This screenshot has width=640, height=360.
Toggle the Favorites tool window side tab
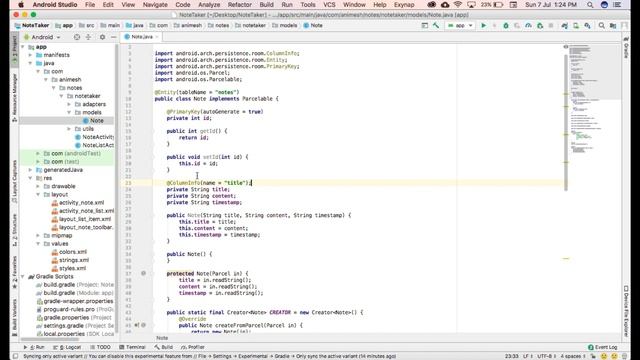[x=14, y=272]
